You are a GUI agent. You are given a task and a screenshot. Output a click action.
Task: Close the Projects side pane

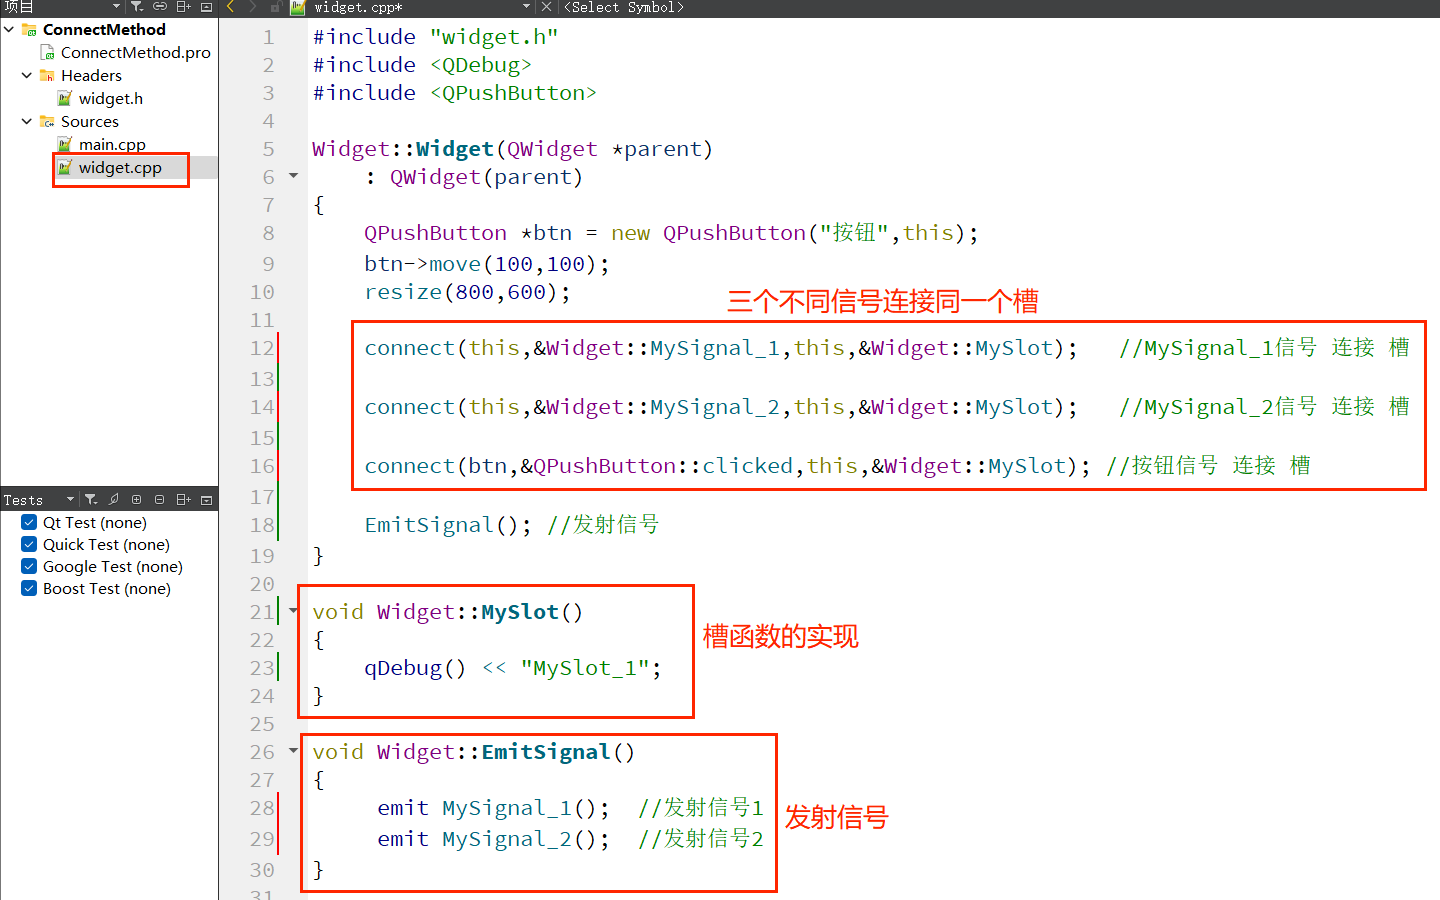(207, 7)
